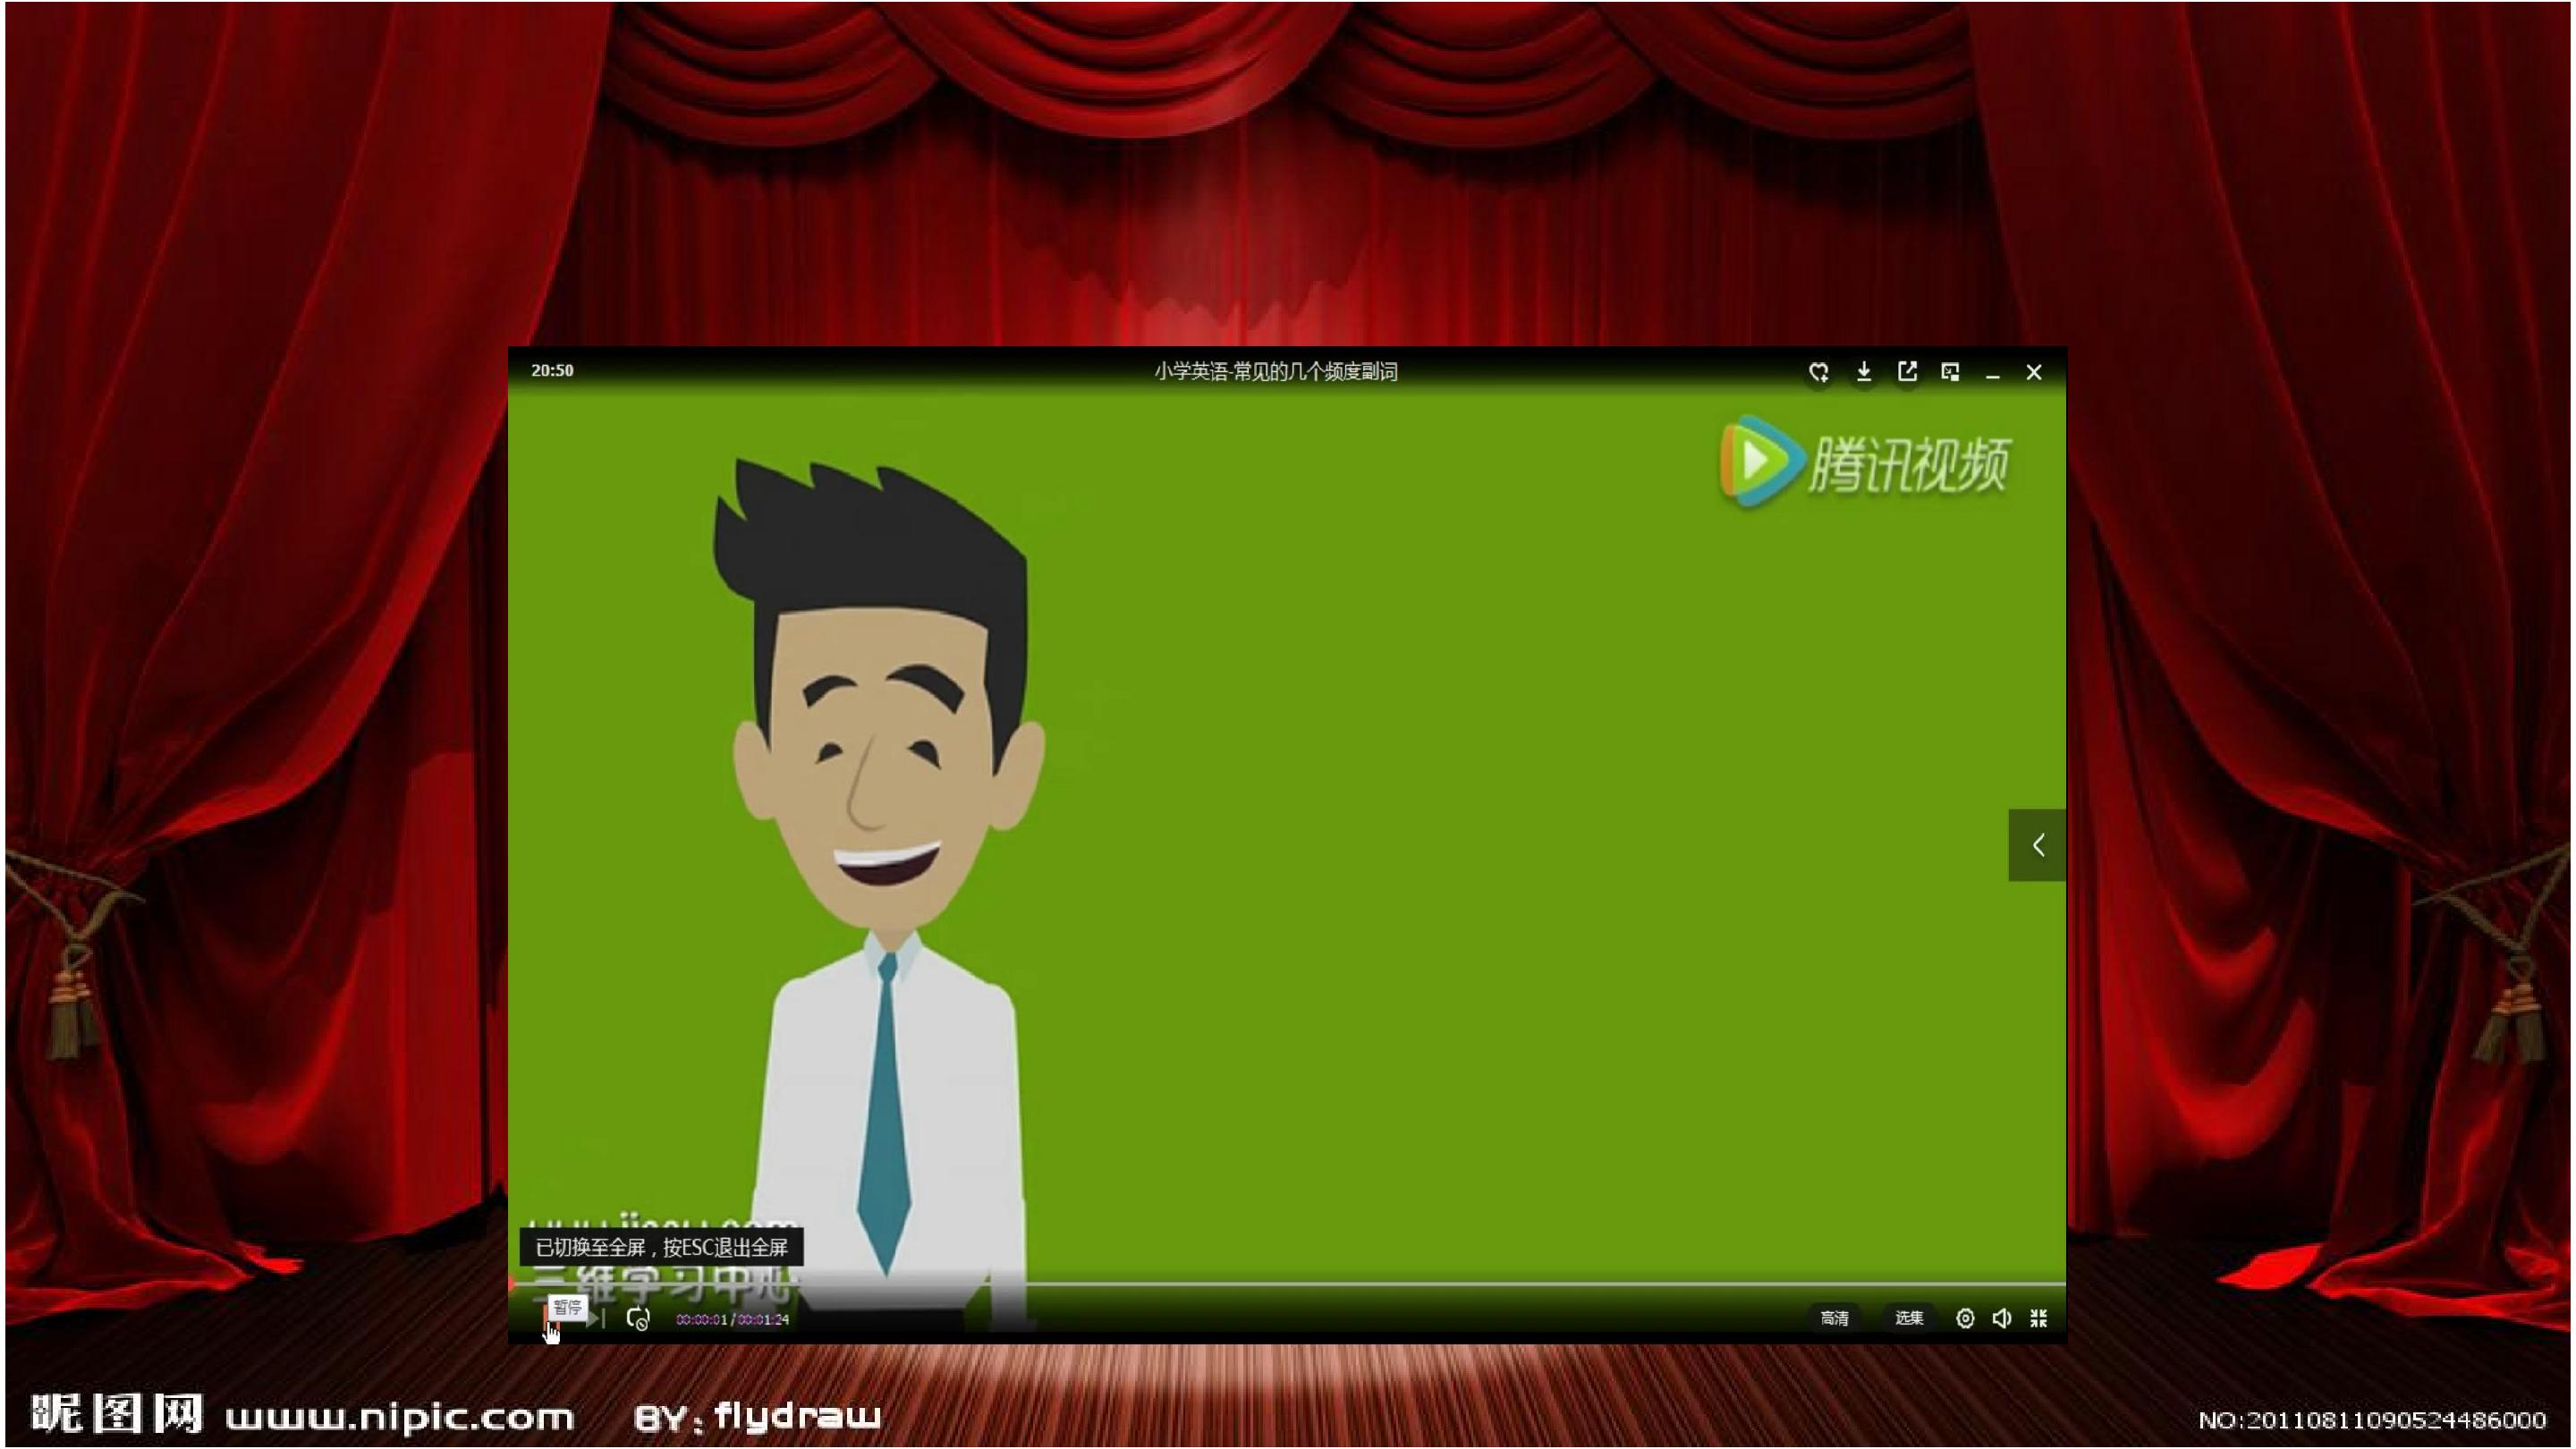
Task: Click the 00:00:01 elapsed time display
Action: (x=702, y=1319)
